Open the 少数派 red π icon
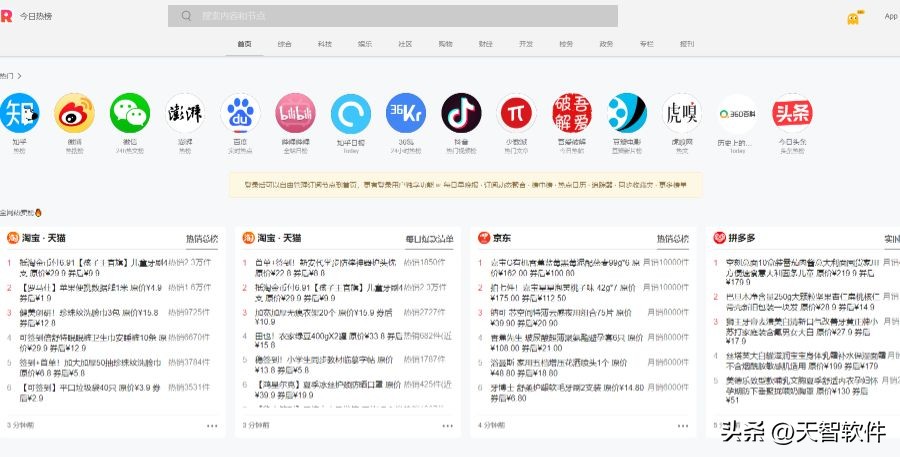 (x=517, y=113)
